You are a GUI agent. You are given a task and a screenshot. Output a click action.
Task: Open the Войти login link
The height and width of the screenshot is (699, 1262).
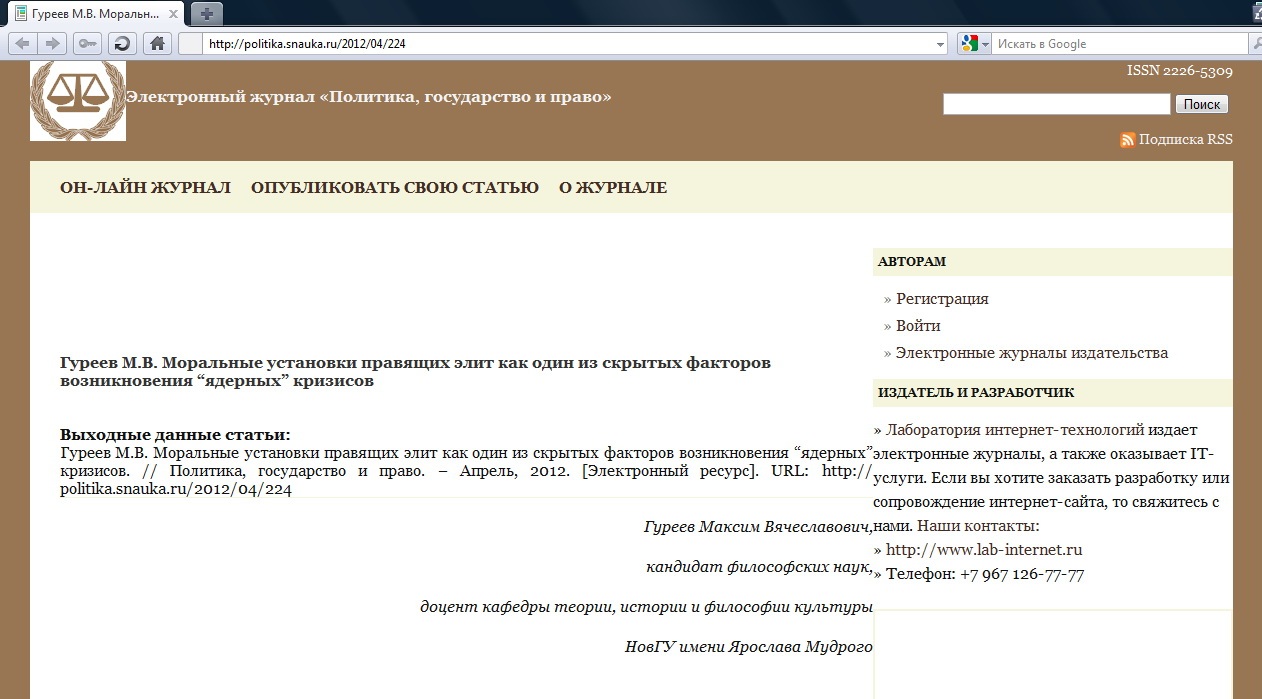pos(918,326)
